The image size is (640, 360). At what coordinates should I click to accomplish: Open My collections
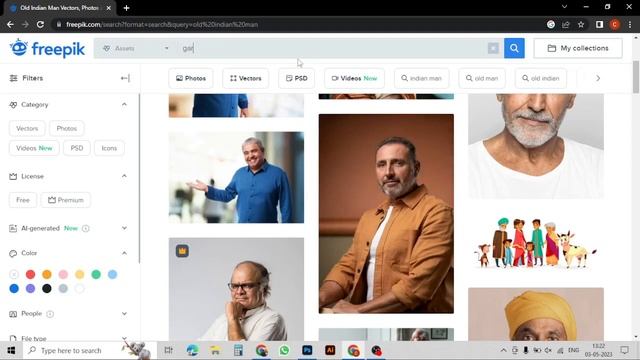click(578, 48)
